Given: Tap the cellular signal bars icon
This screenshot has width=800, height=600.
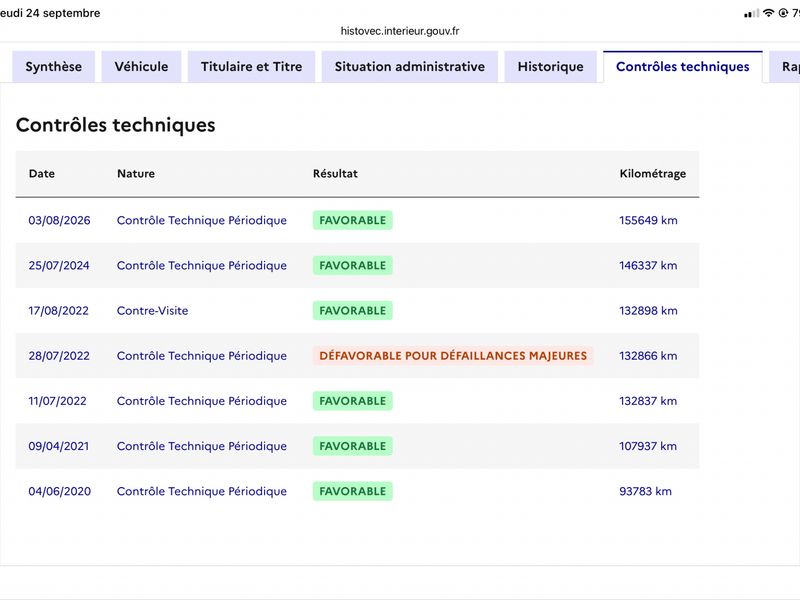Looking at the screenshot, I should tap(752, 14).
